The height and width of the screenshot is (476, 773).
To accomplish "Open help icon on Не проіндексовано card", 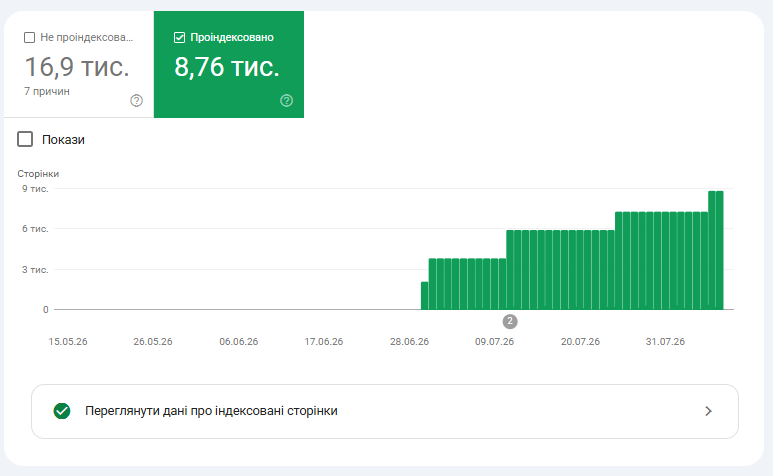I will pos(137,101).
